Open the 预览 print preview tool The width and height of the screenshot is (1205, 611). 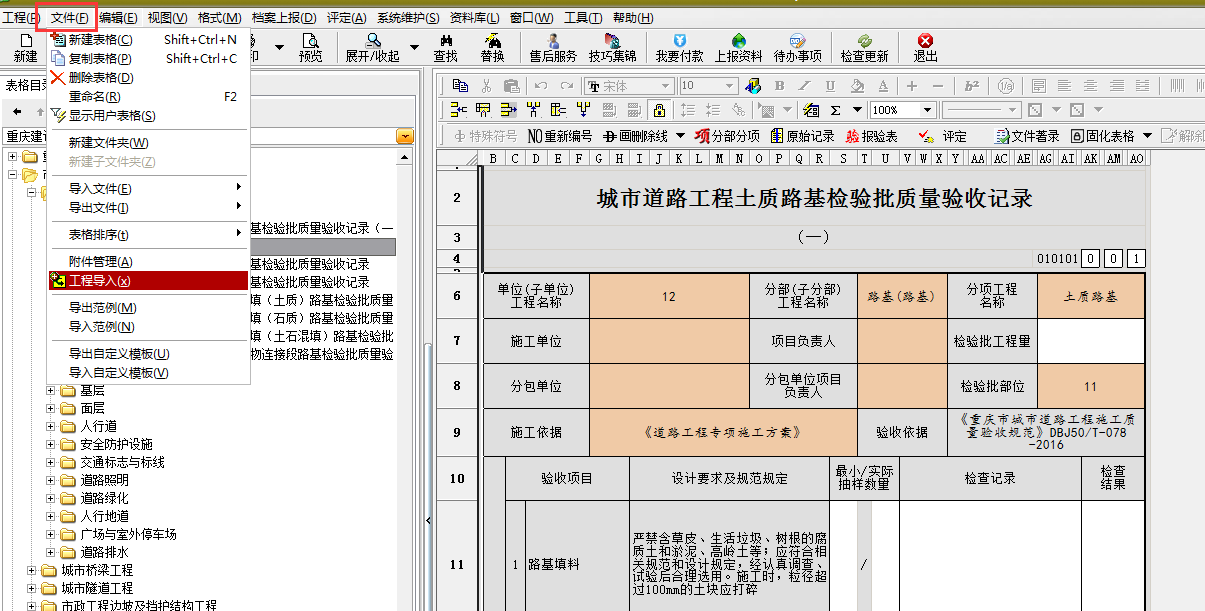pyautogui.click(x=310, y=47)
